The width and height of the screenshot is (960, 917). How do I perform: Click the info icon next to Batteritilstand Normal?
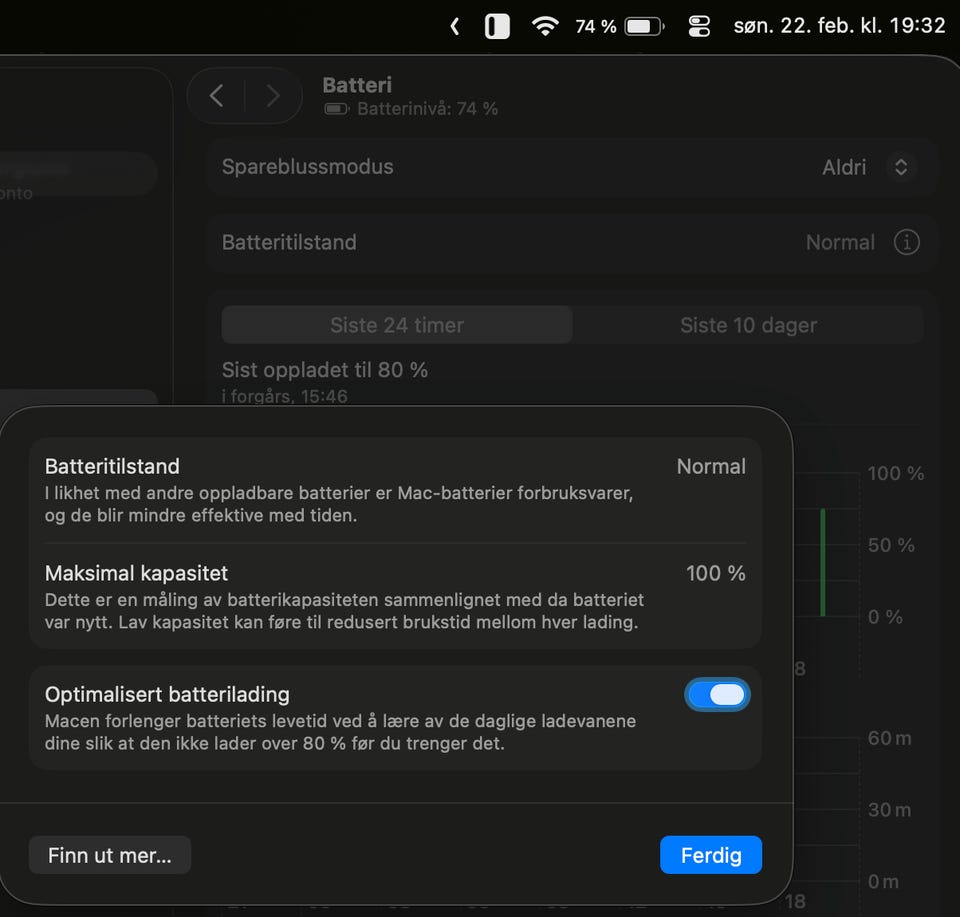coord(906,242)
